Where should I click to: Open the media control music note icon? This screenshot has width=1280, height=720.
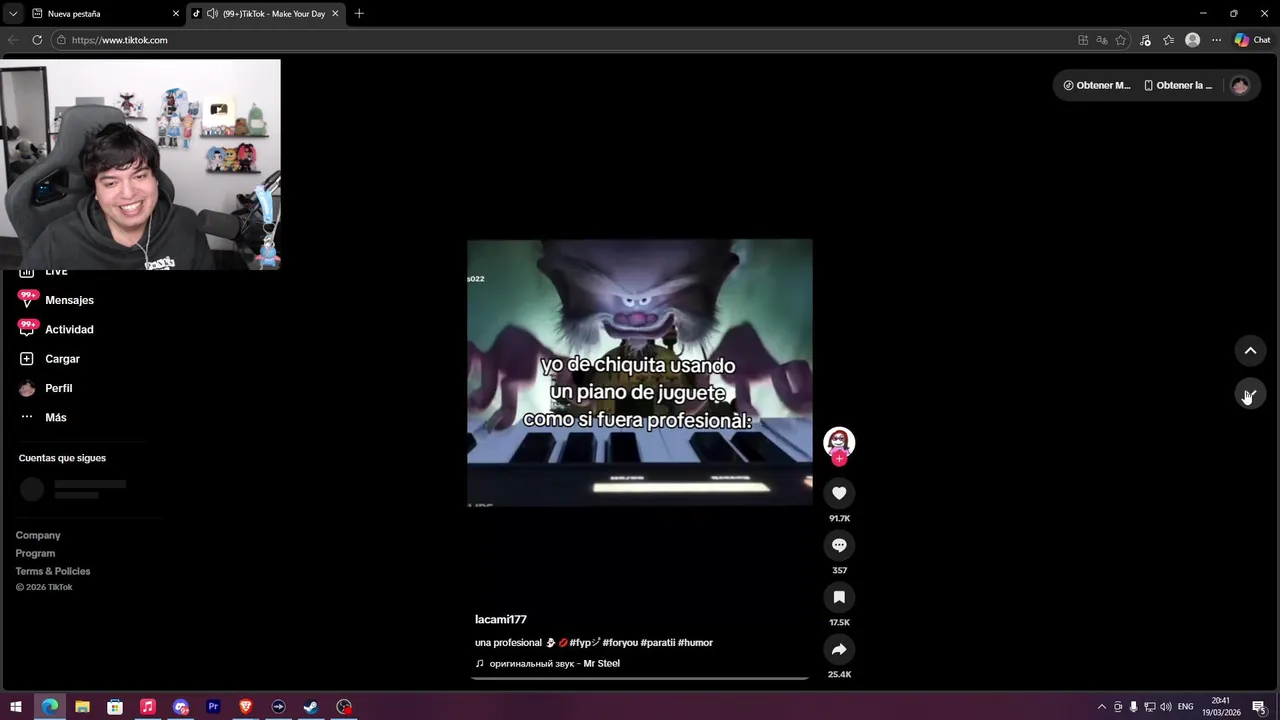click(1146, 40)
